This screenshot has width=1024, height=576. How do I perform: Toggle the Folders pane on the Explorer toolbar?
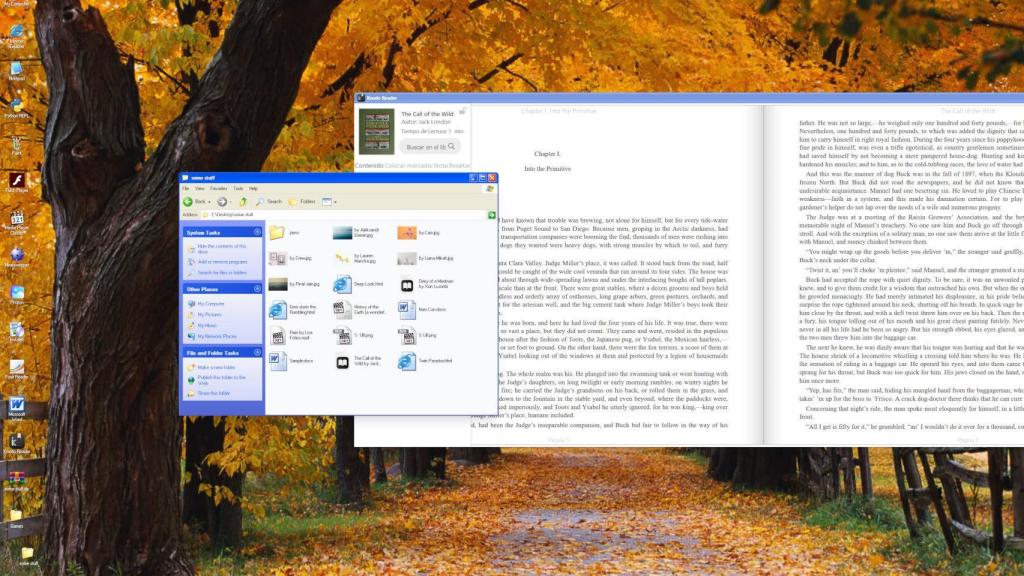pos(293,201)
